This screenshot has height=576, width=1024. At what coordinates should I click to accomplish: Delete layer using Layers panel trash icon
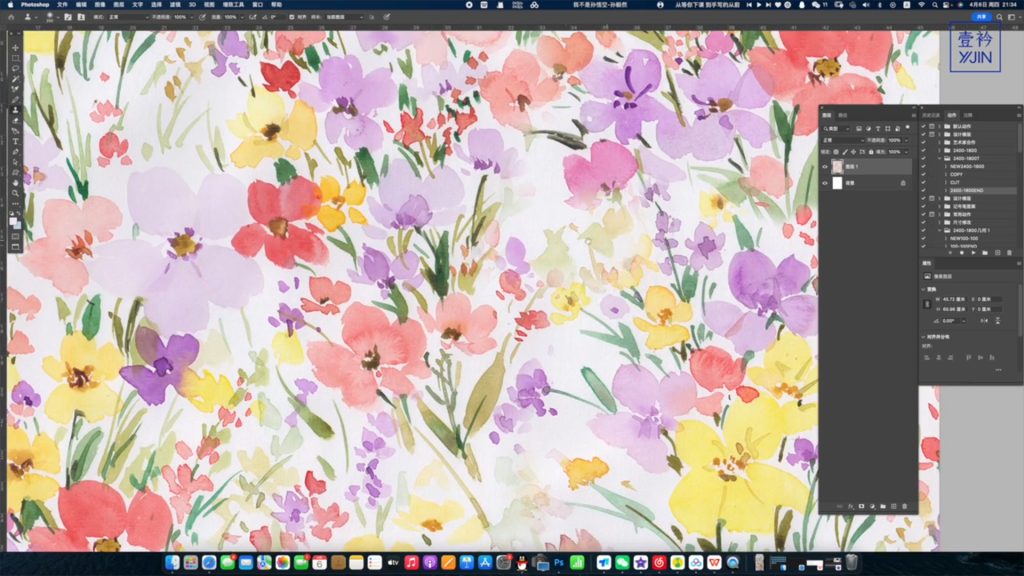[x=905, y=507]
